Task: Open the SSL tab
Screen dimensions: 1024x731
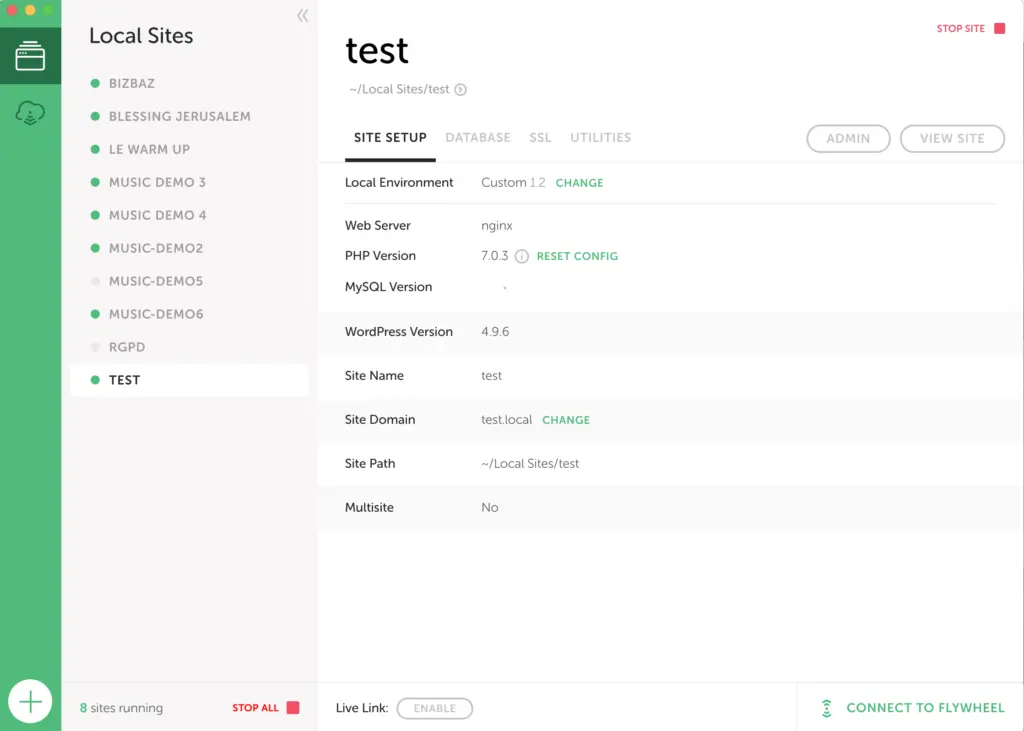Action: (x=540, y=138)
